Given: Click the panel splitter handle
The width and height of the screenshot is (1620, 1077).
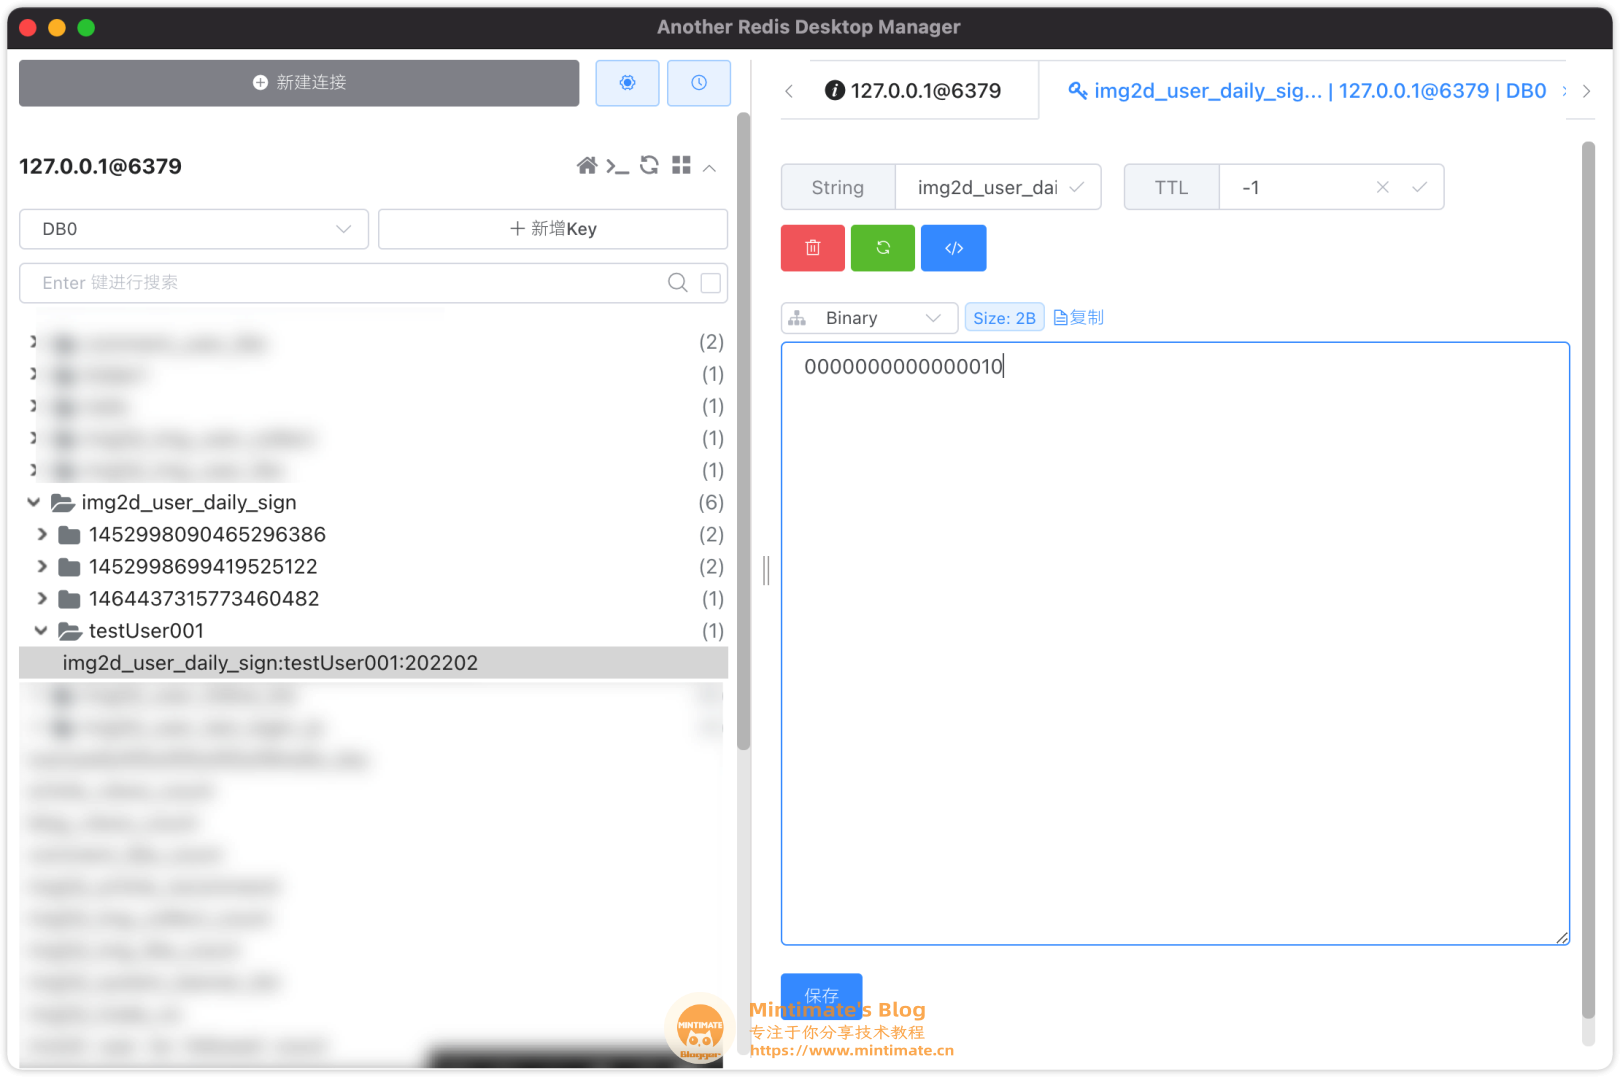Looking at the screenshot, I should tap(766, 570).
